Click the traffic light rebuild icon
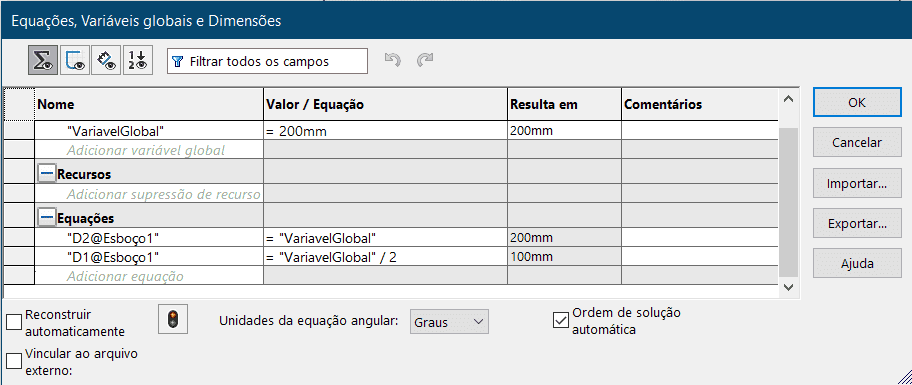Screen dimensions: 912x385 point(173,319)
